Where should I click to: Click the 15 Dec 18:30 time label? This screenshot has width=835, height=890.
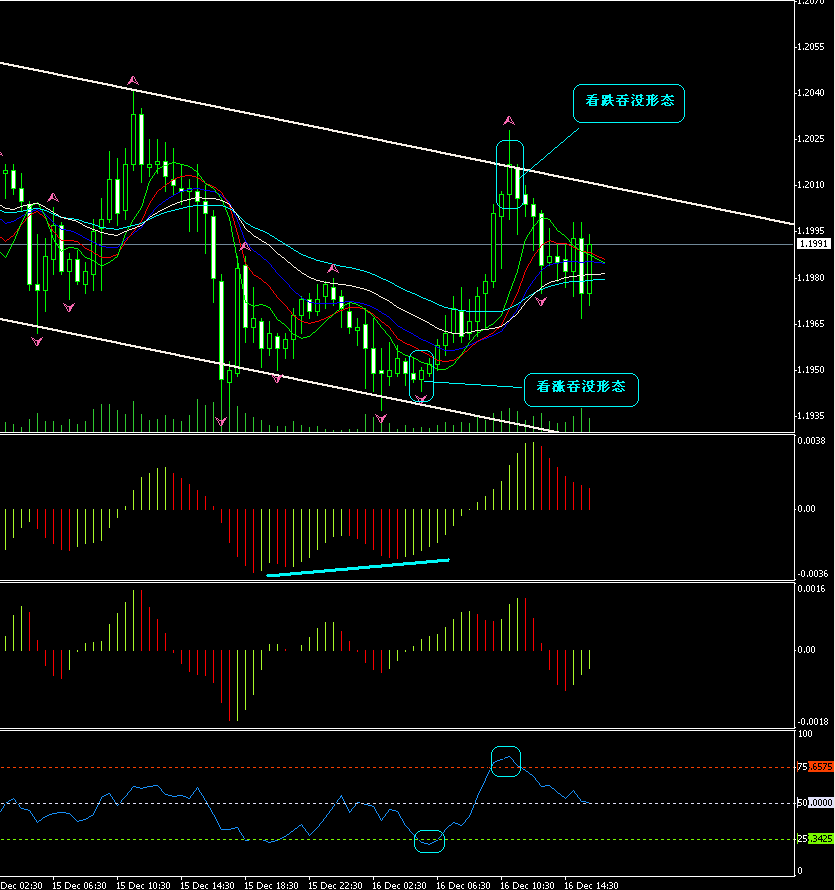coord(271,885)
